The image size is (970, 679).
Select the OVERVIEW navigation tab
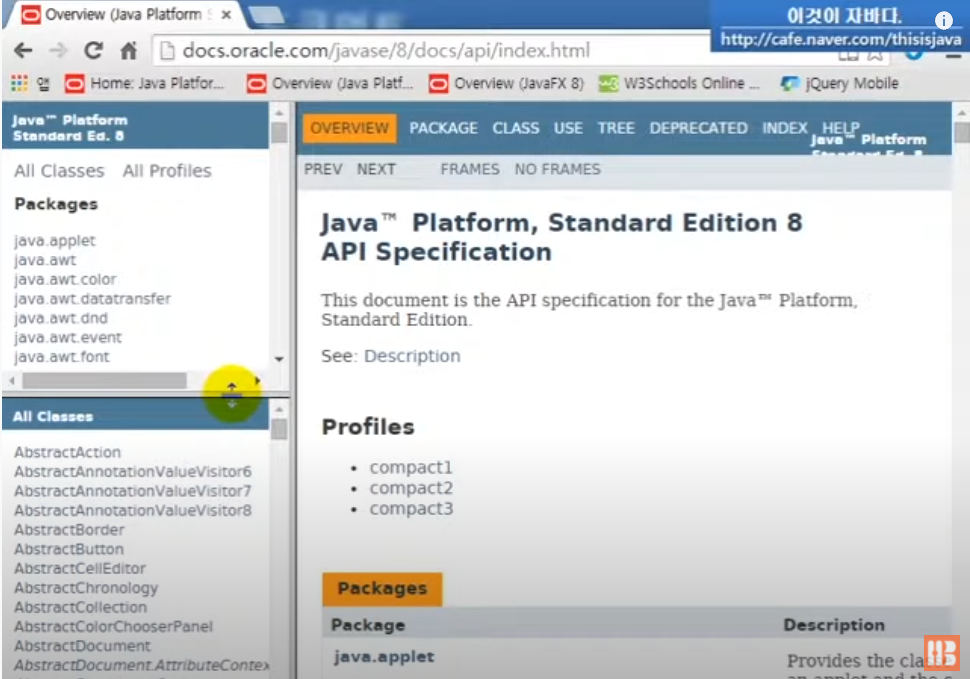(x=350, y=128)
